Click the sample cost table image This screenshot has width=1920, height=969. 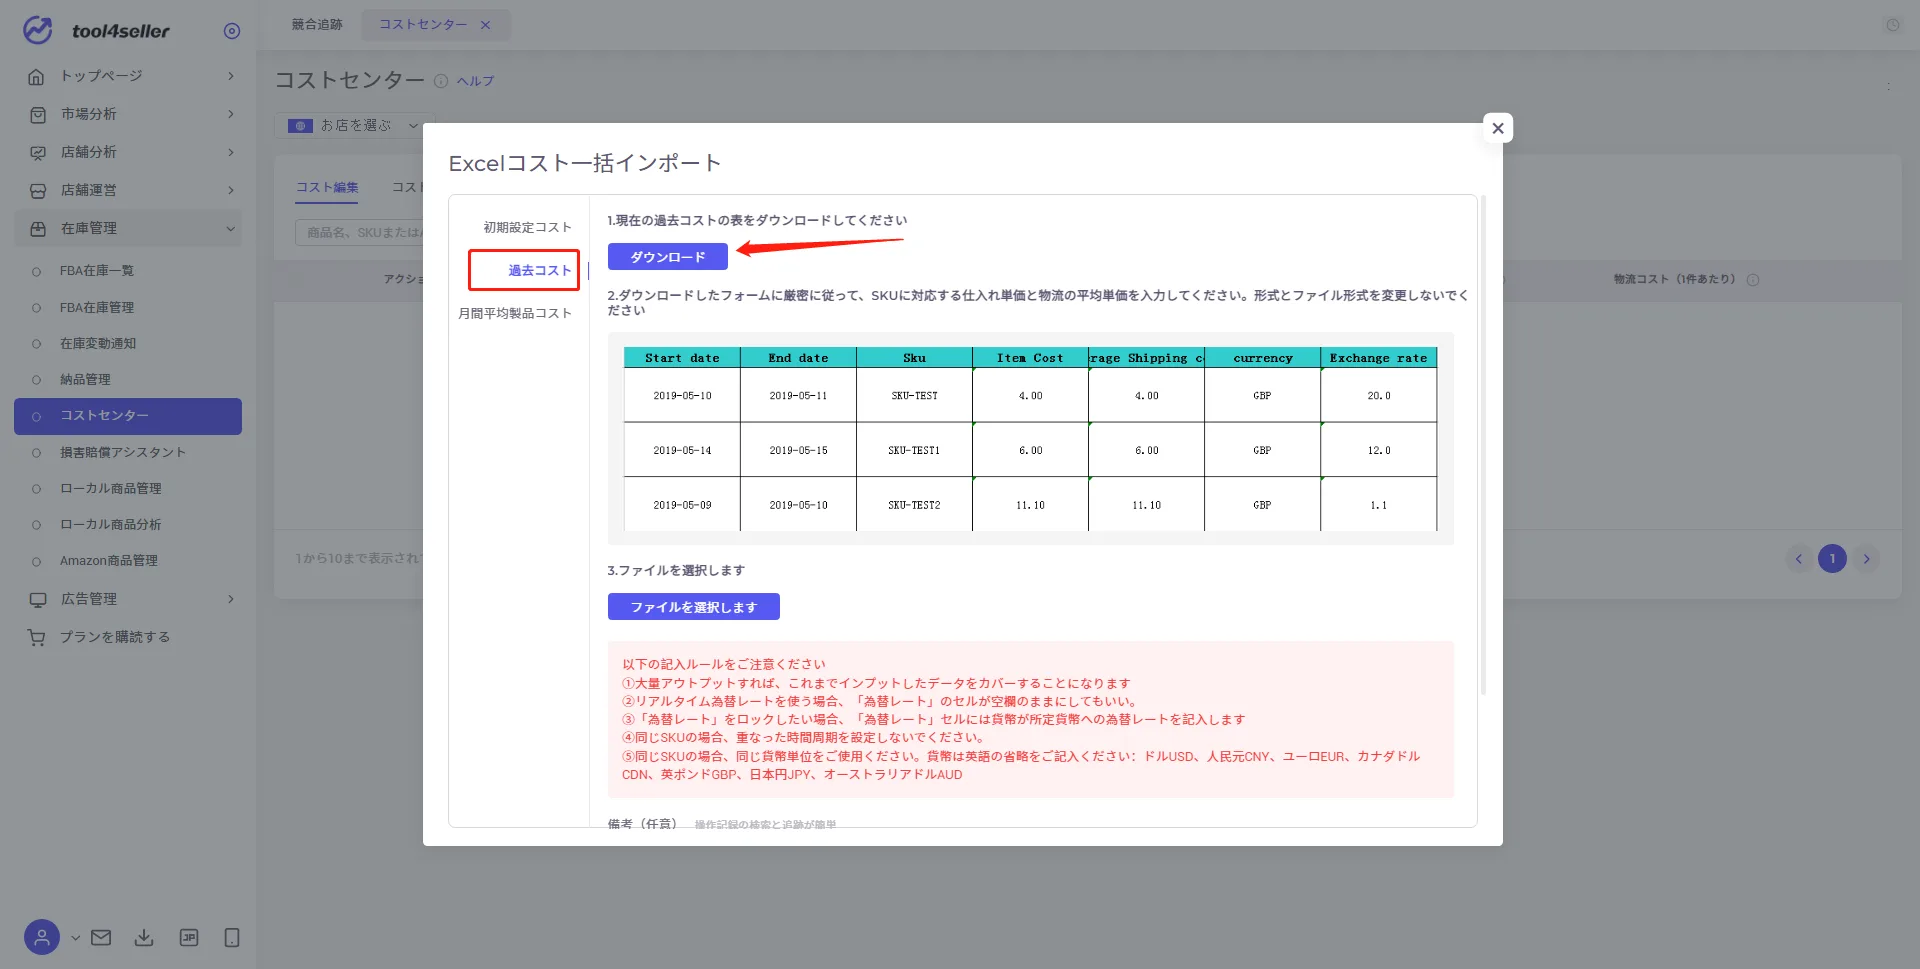[x=1031, y=438]
